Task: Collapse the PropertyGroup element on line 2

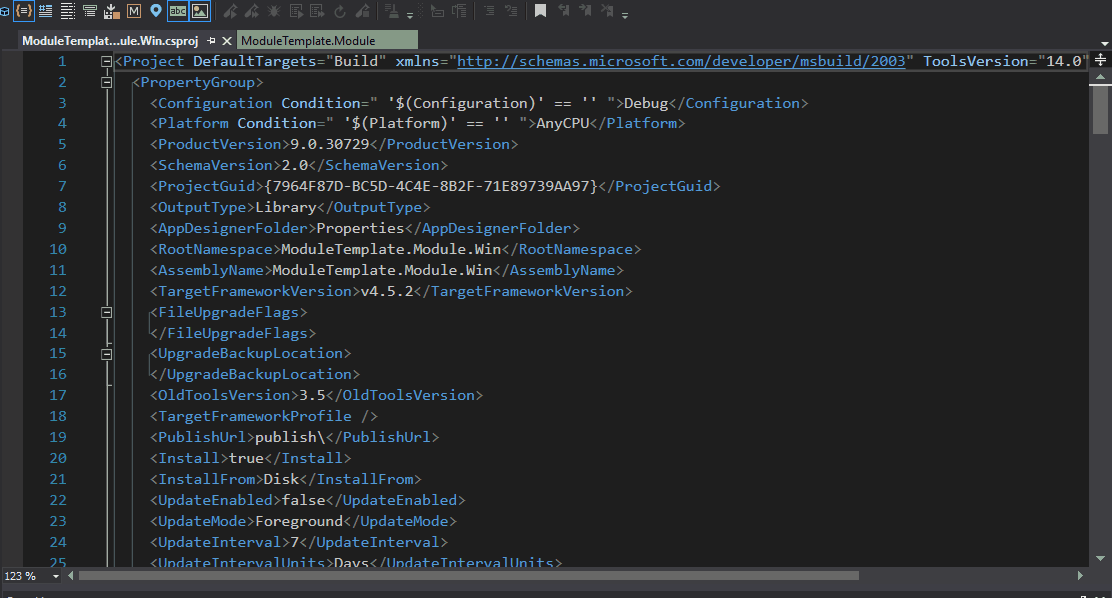Action: (106, 82)
